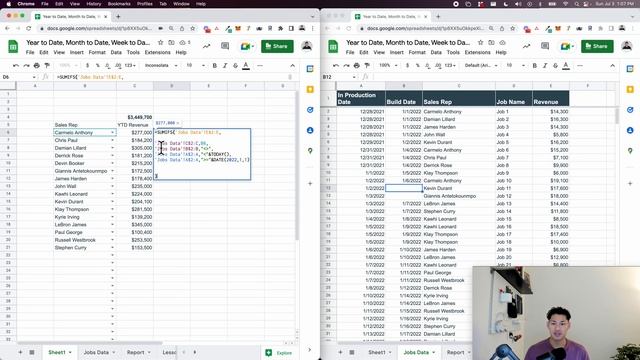Click the Explore button in the left window
Viewport: 640px width, 360px height.
[280, 353]
